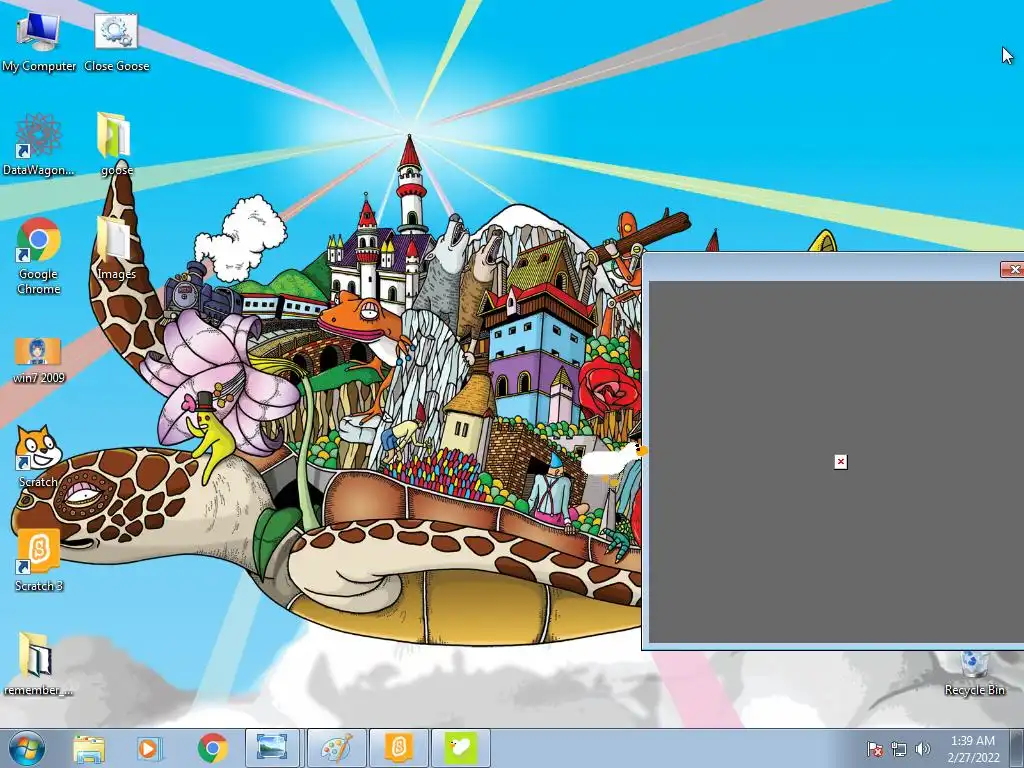
Task: Open the My Computer desktop icon
Action: click(39, 42)
